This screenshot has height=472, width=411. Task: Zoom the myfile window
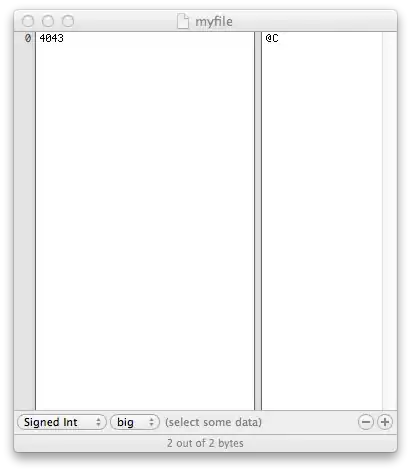click(68, 21)
